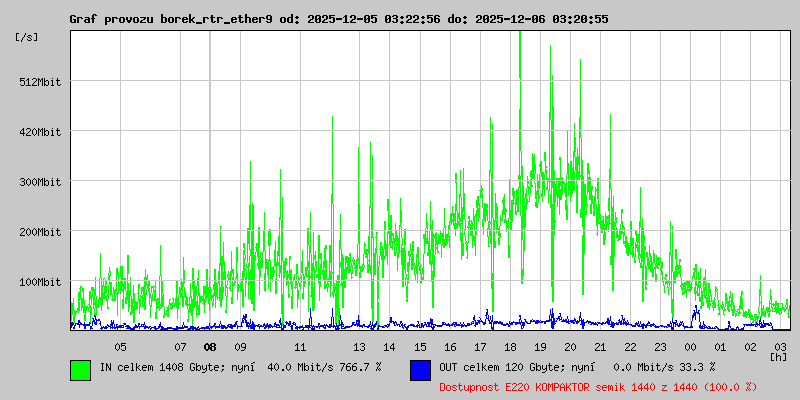
Task: Click the 200Mbit y-axis label
Action: tap(40, 232)
